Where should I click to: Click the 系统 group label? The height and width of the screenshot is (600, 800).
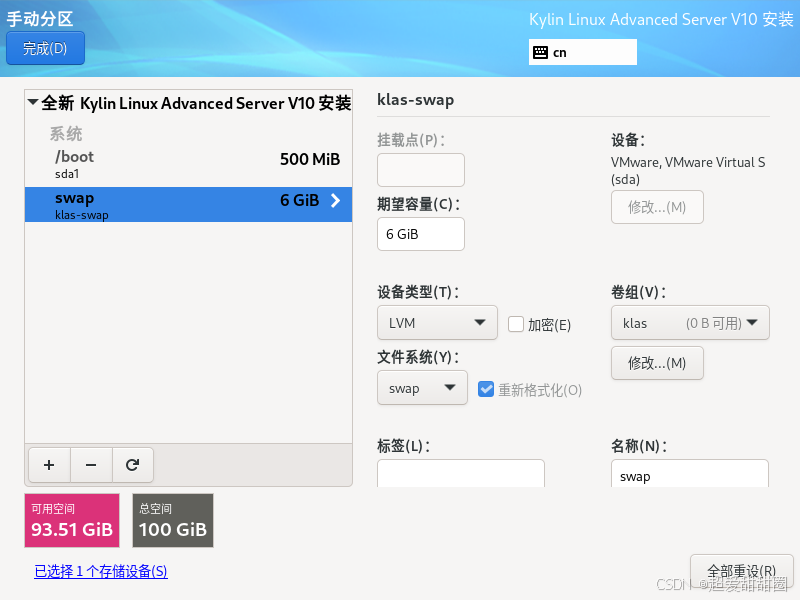click(x=66, y=134)
